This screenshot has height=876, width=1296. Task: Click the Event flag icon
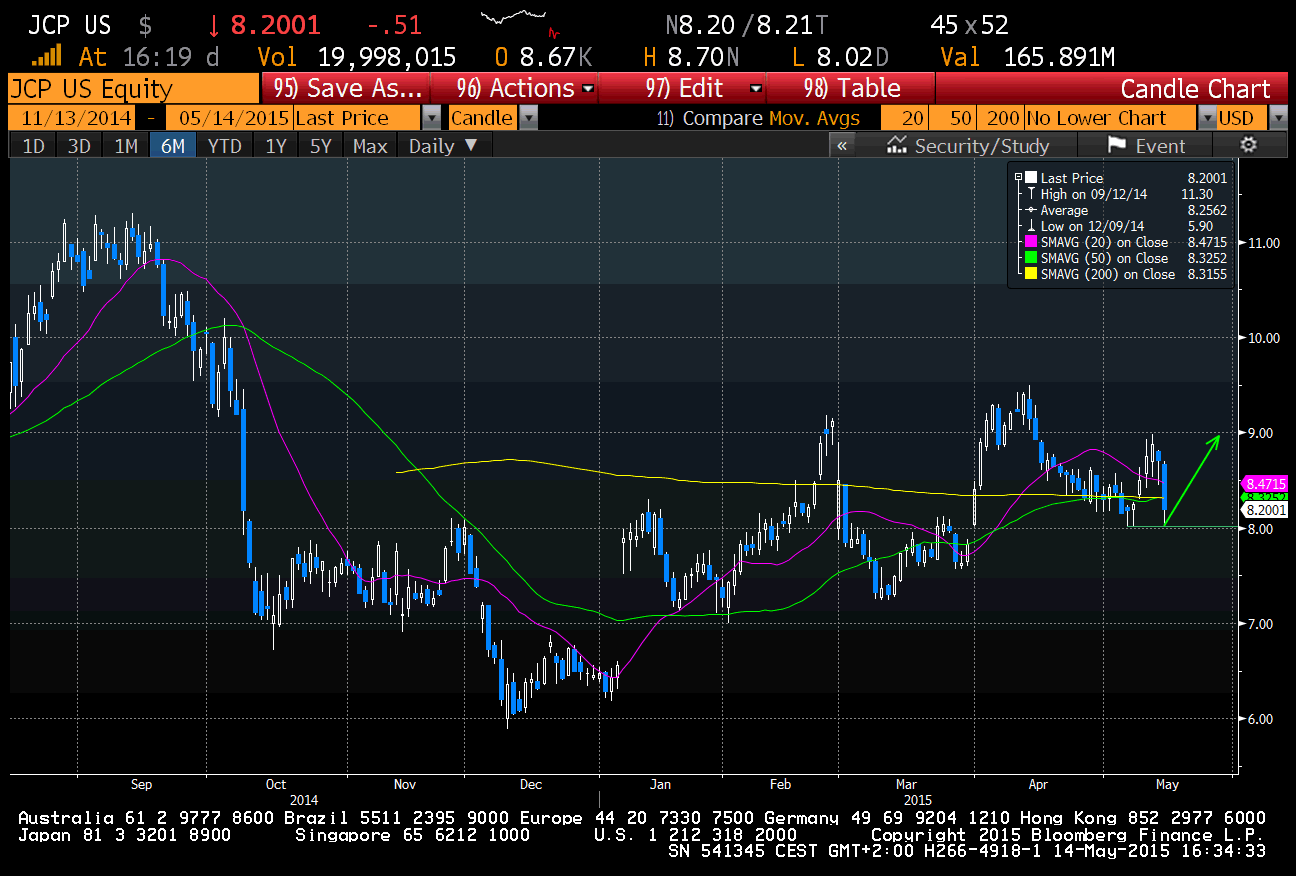pyautogui.click(x=1115, y=146)
